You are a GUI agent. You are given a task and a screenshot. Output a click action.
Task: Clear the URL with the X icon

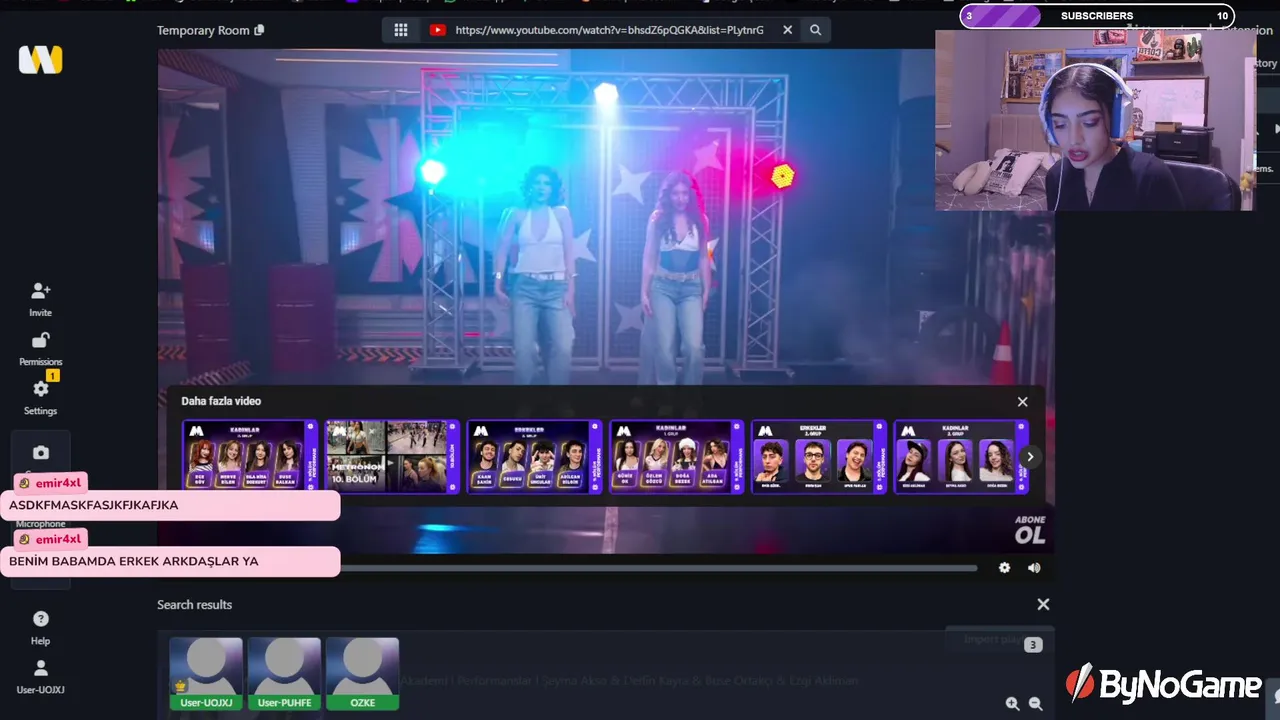tap(787, 30)
